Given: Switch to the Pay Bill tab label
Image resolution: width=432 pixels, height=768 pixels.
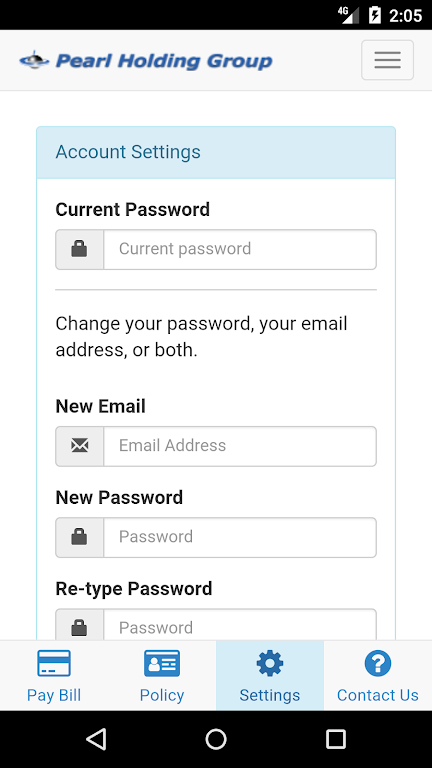Looking at the screenshot, I should coord(54,695).
